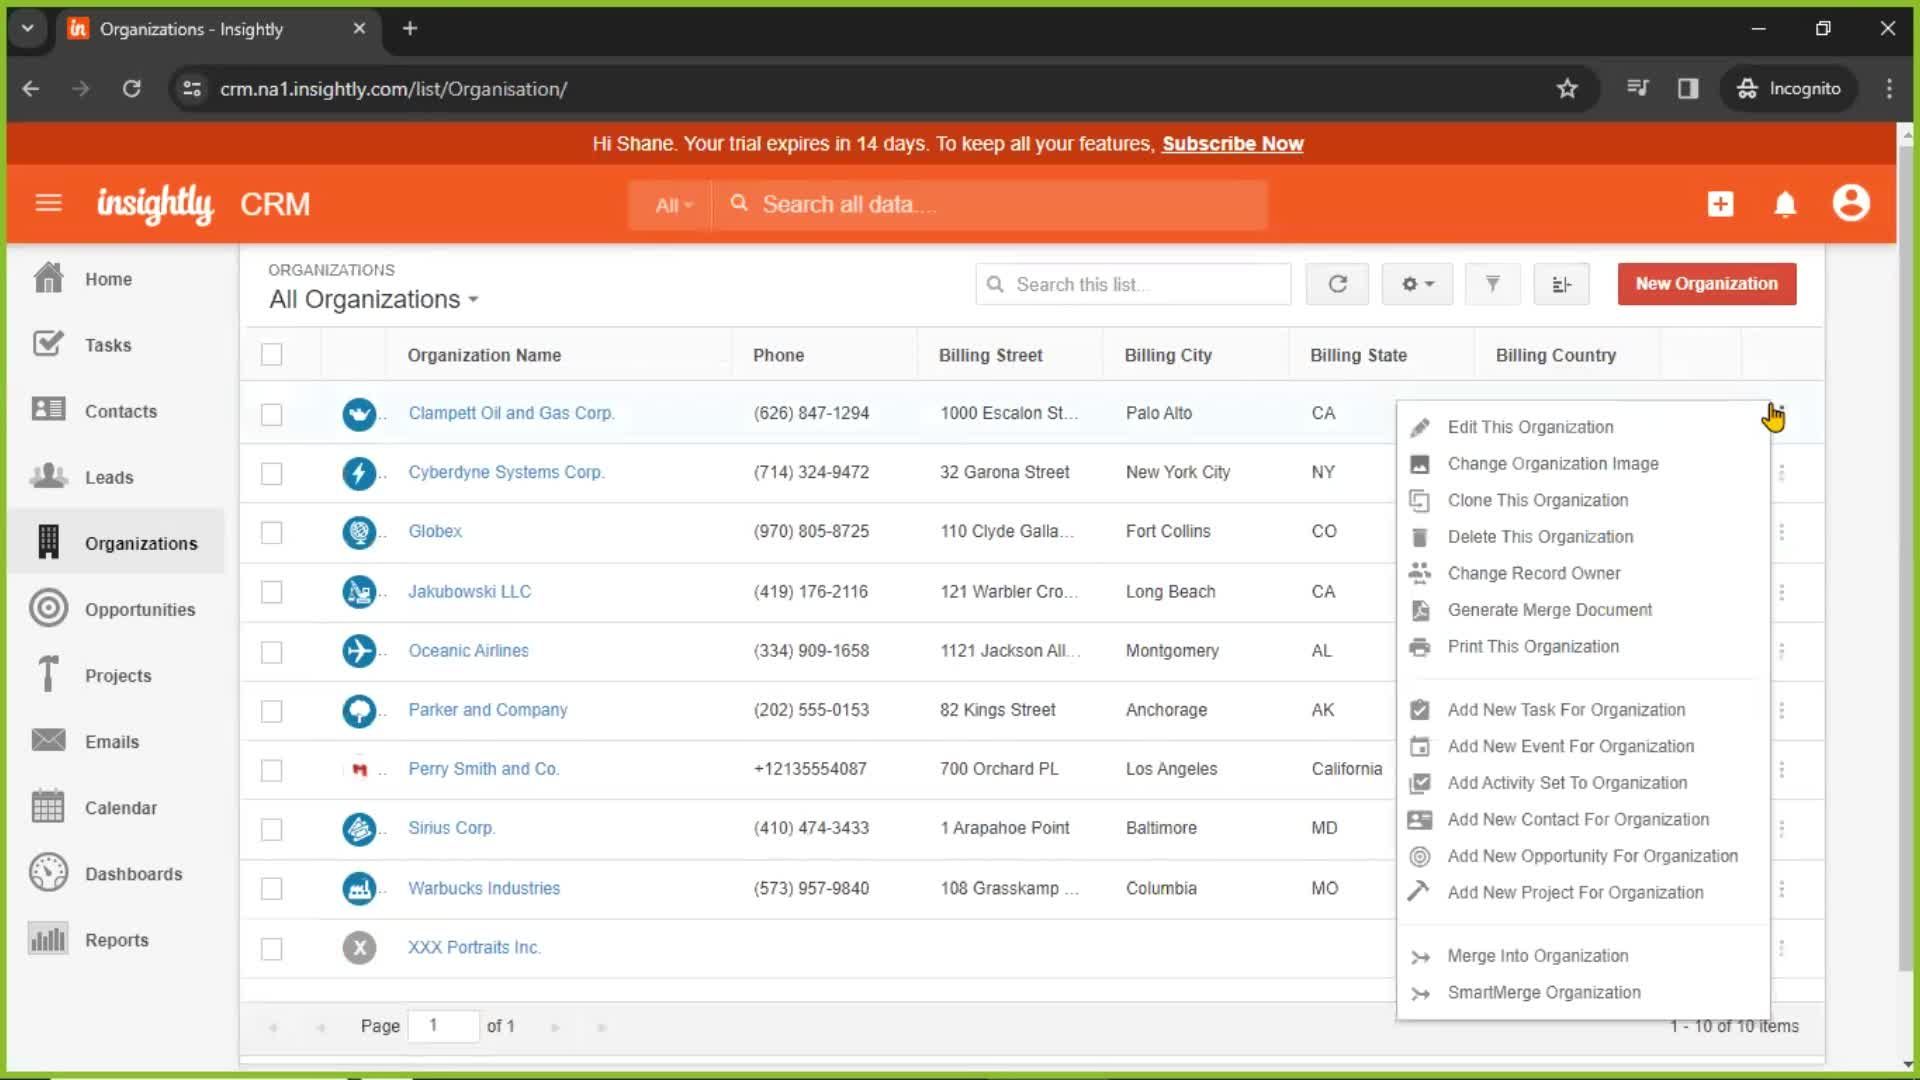
Task: Open the Perry Smith and Co. link
Action: coord(483,769)
